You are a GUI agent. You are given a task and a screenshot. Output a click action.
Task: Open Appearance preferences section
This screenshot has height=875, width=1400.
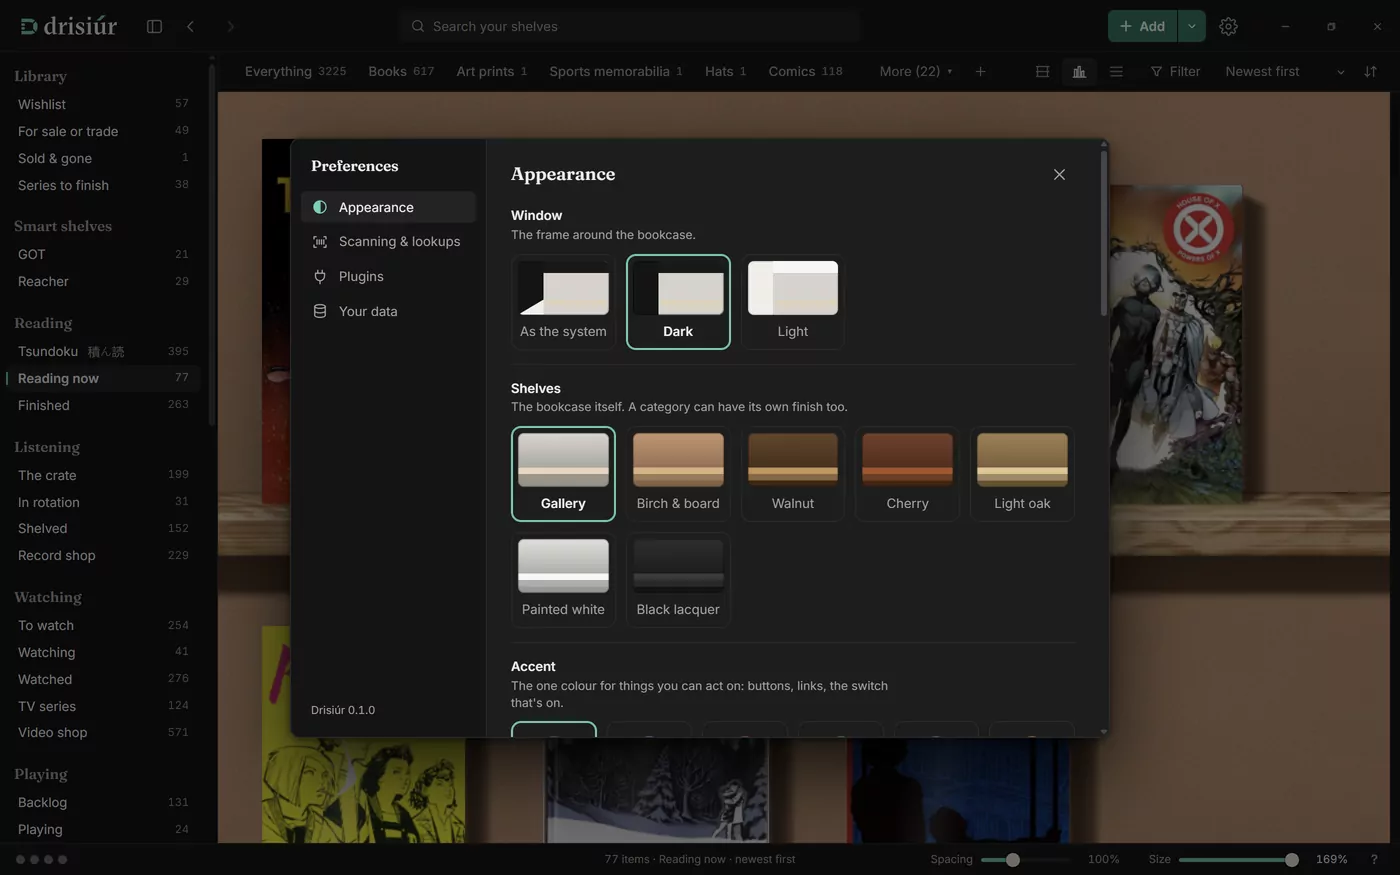point(388,207)
